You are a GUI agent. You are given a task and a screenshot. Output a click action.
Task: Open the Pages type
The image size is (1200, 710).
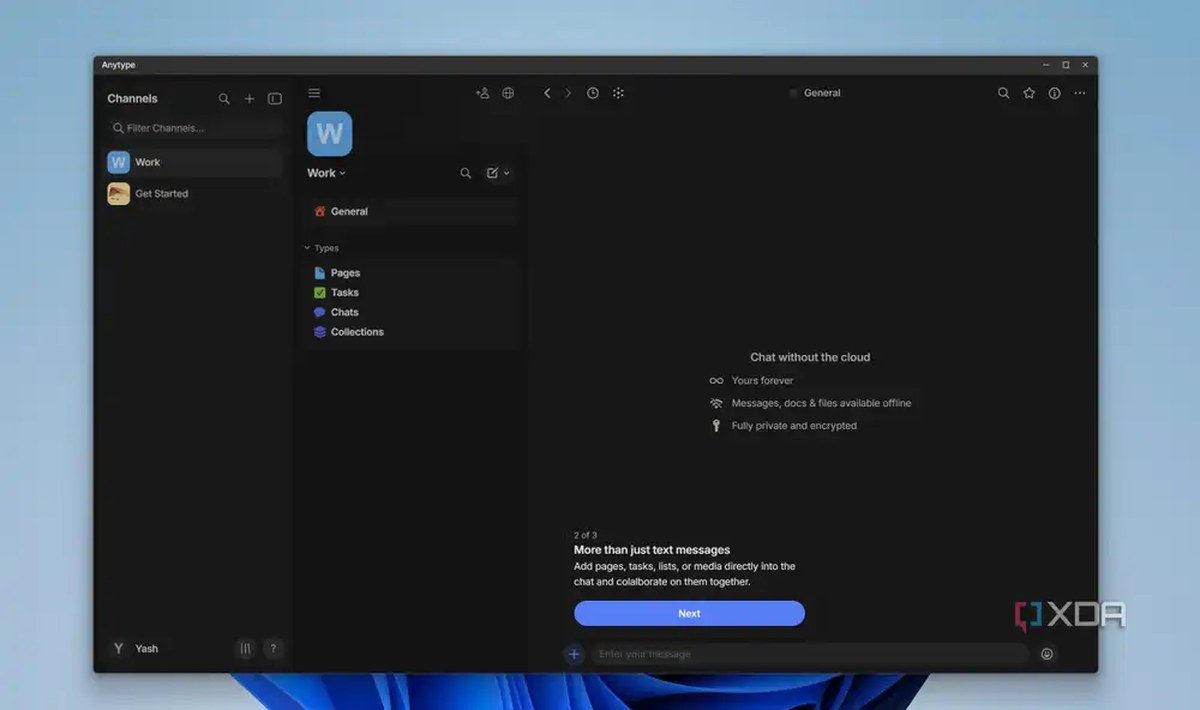tap(410, 273)
